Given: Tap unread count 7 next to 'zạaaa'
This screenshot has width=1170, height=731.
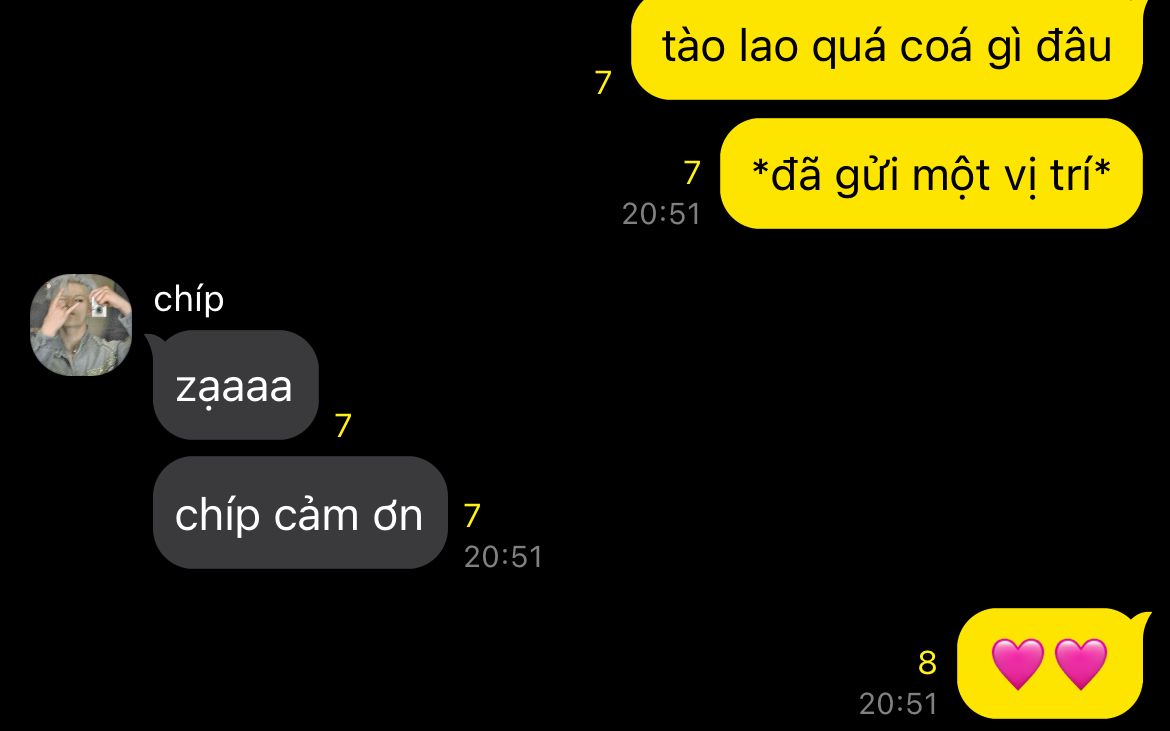Looking at the screenshot, I should click(x=342, y=426).
